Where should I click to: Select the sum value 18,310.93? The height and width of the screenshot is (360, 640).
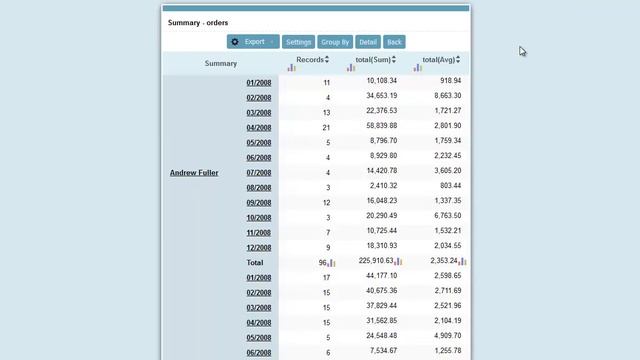(x=382, y=246)
